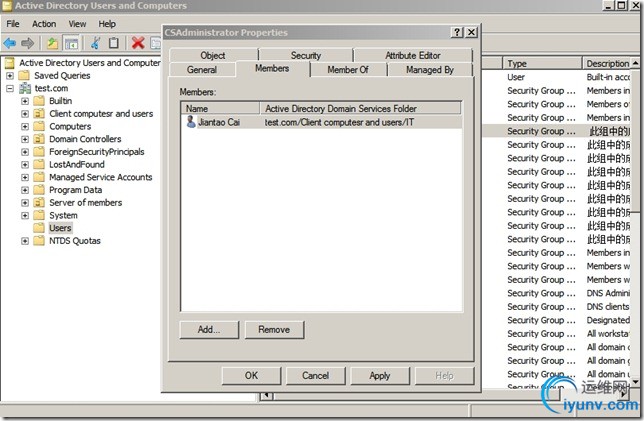Switch to the General tab

point(202,70)
